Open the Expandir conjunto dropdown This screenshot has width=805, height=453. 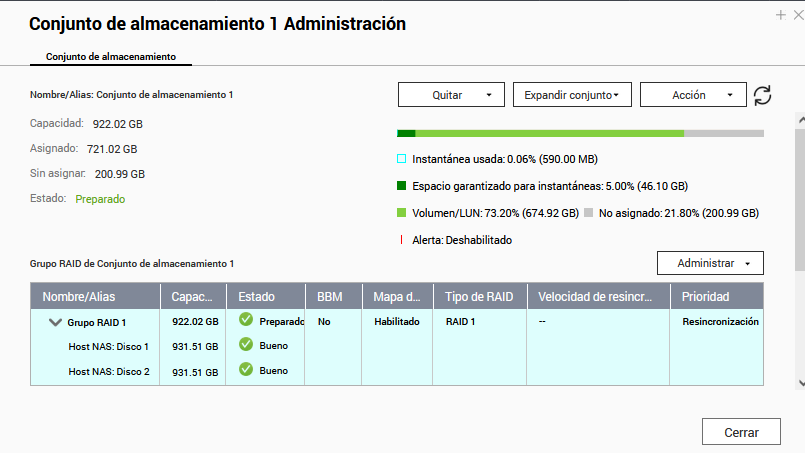point(571,95)
